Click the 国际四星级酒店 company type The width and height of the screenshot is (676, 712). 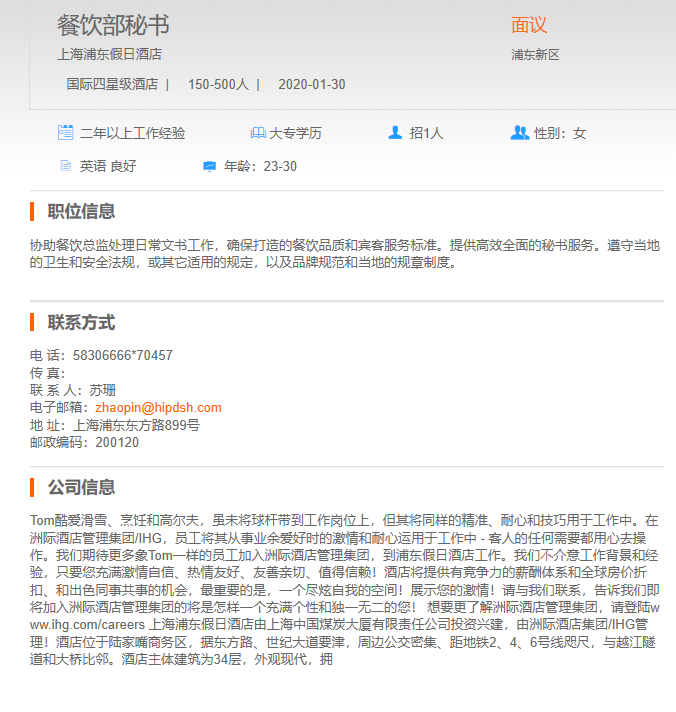112,84
